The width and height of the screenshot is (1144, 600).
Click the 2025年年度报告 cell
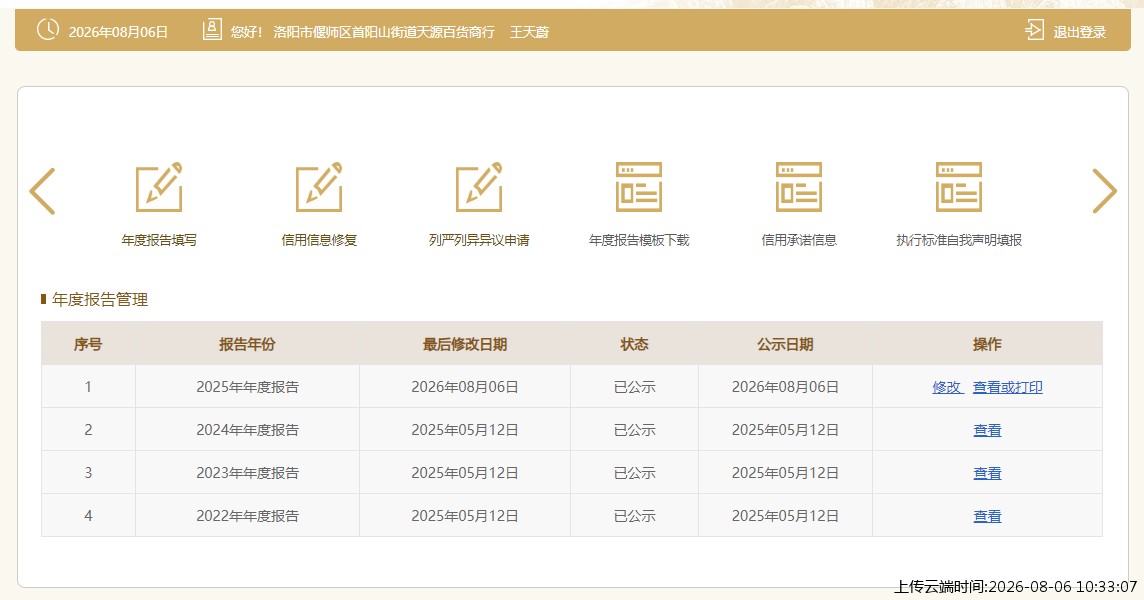coord(247,387)
